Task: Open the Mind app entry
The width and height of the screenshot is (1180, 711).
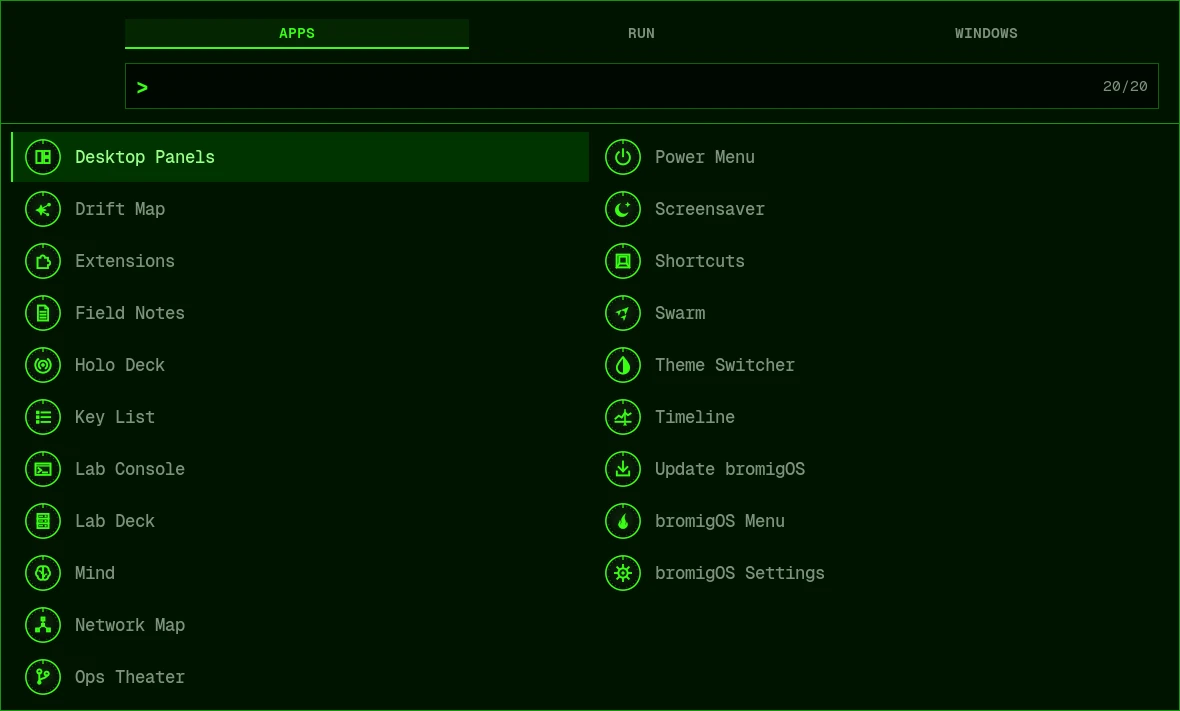Action: [x=300, y=573]
